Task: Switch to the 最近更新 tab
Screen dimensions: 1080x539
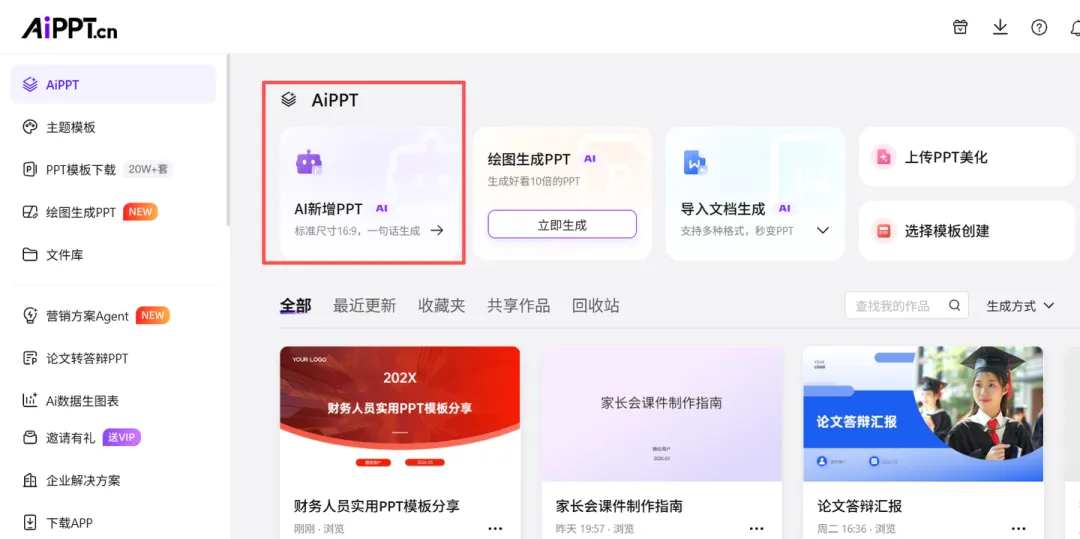Action: (364, 306)
